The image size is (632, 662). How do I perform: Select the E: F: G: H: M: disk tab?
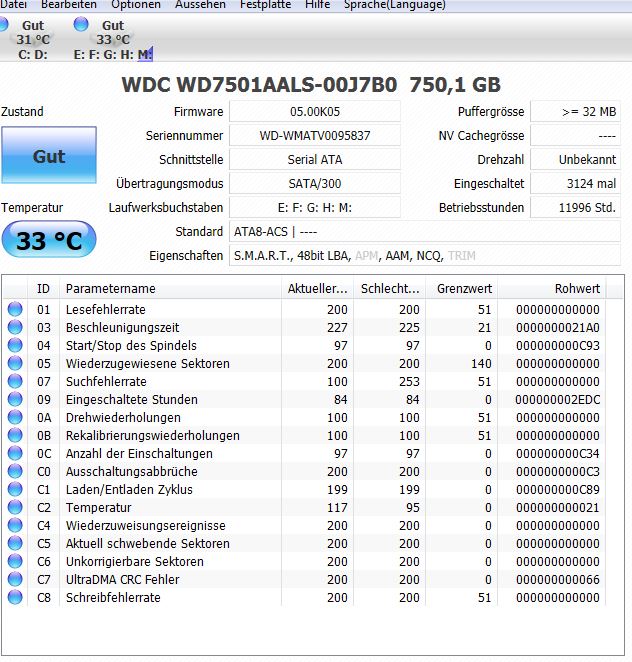tap(113, 39)
